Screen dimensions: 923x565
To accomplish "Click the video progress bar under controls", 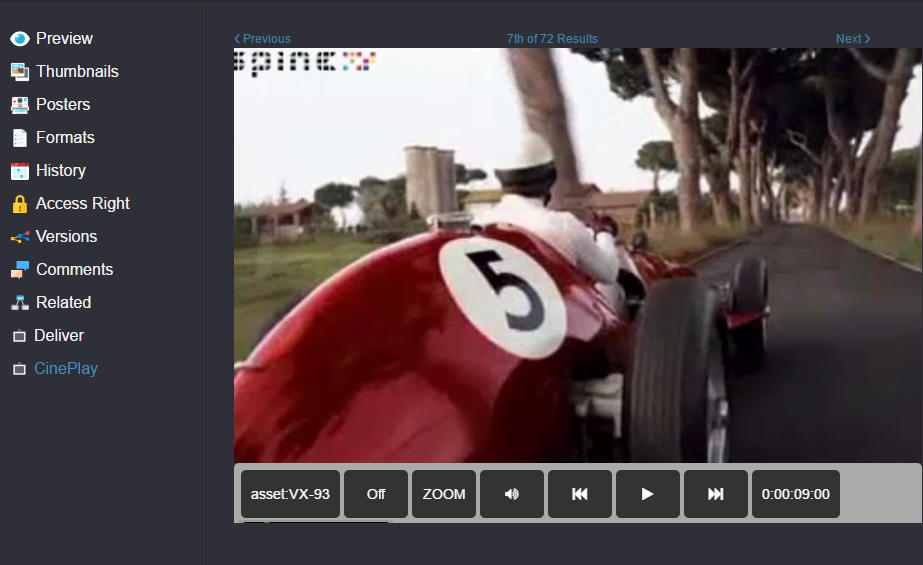I will coord(316,521).
